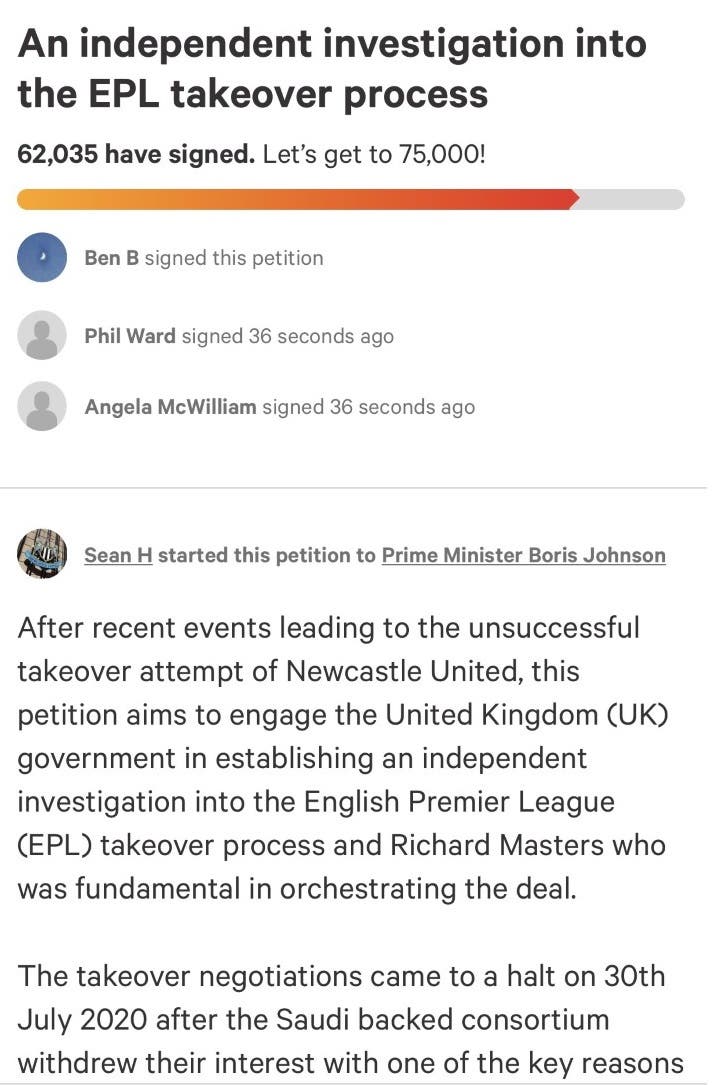Follow the Prime Minister Boris Johnson link

(x=524, y=555)
